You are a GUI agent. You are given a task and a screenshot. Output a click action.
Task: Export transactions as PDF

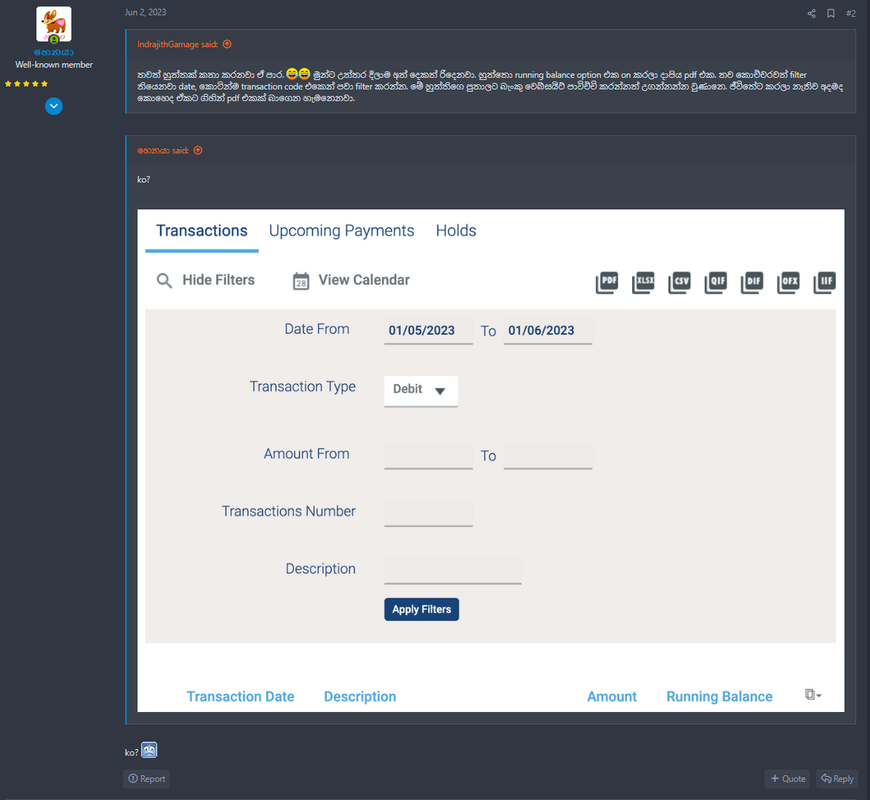tap(607, 283)
